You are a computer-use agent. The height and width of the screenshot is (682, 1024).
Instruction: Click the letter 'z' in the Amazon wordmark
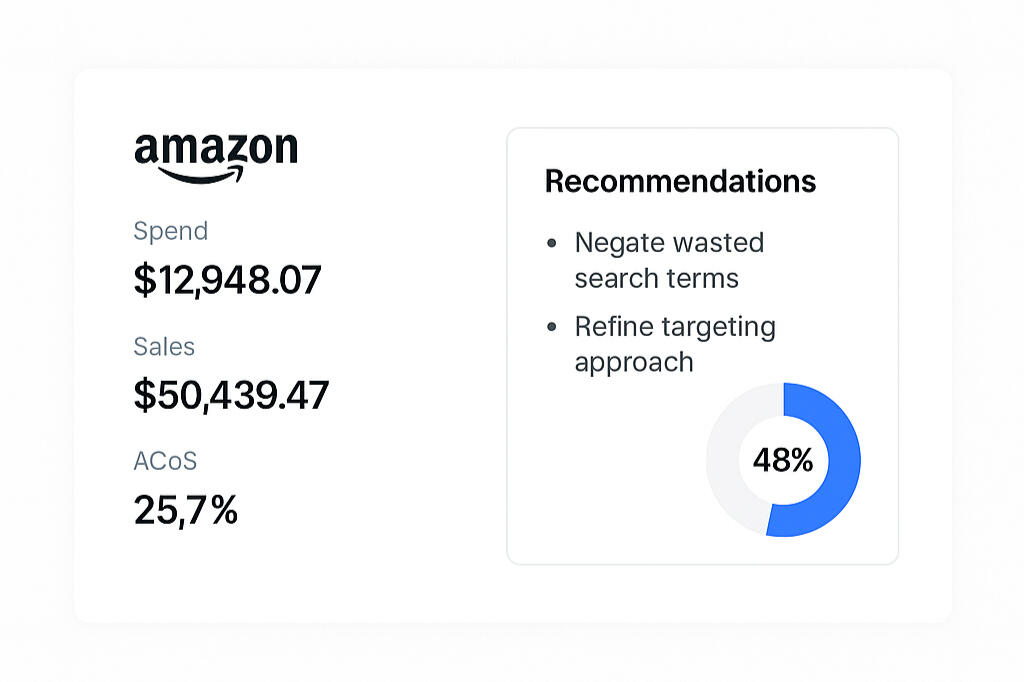click(x=231, y=150)
